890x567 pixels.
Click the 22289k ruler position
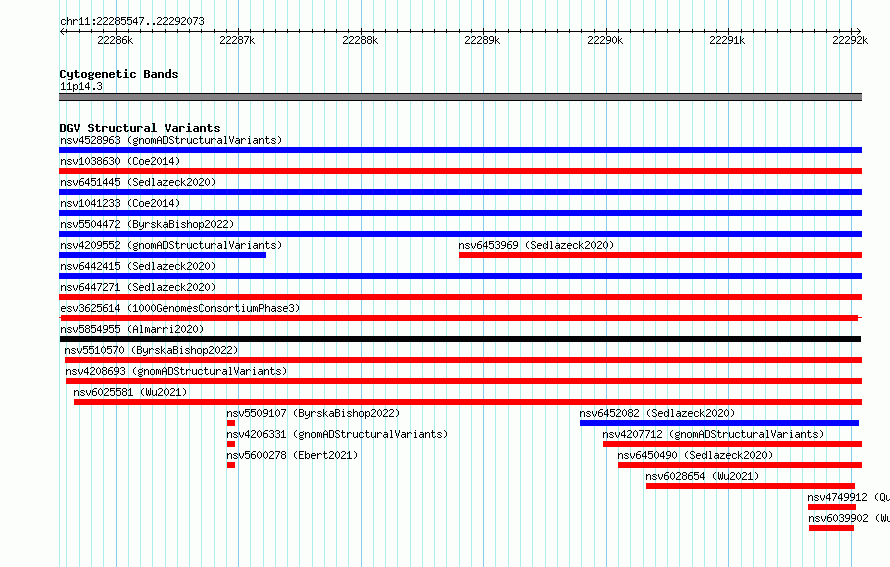pyautogui.click(x=482, y=40)
